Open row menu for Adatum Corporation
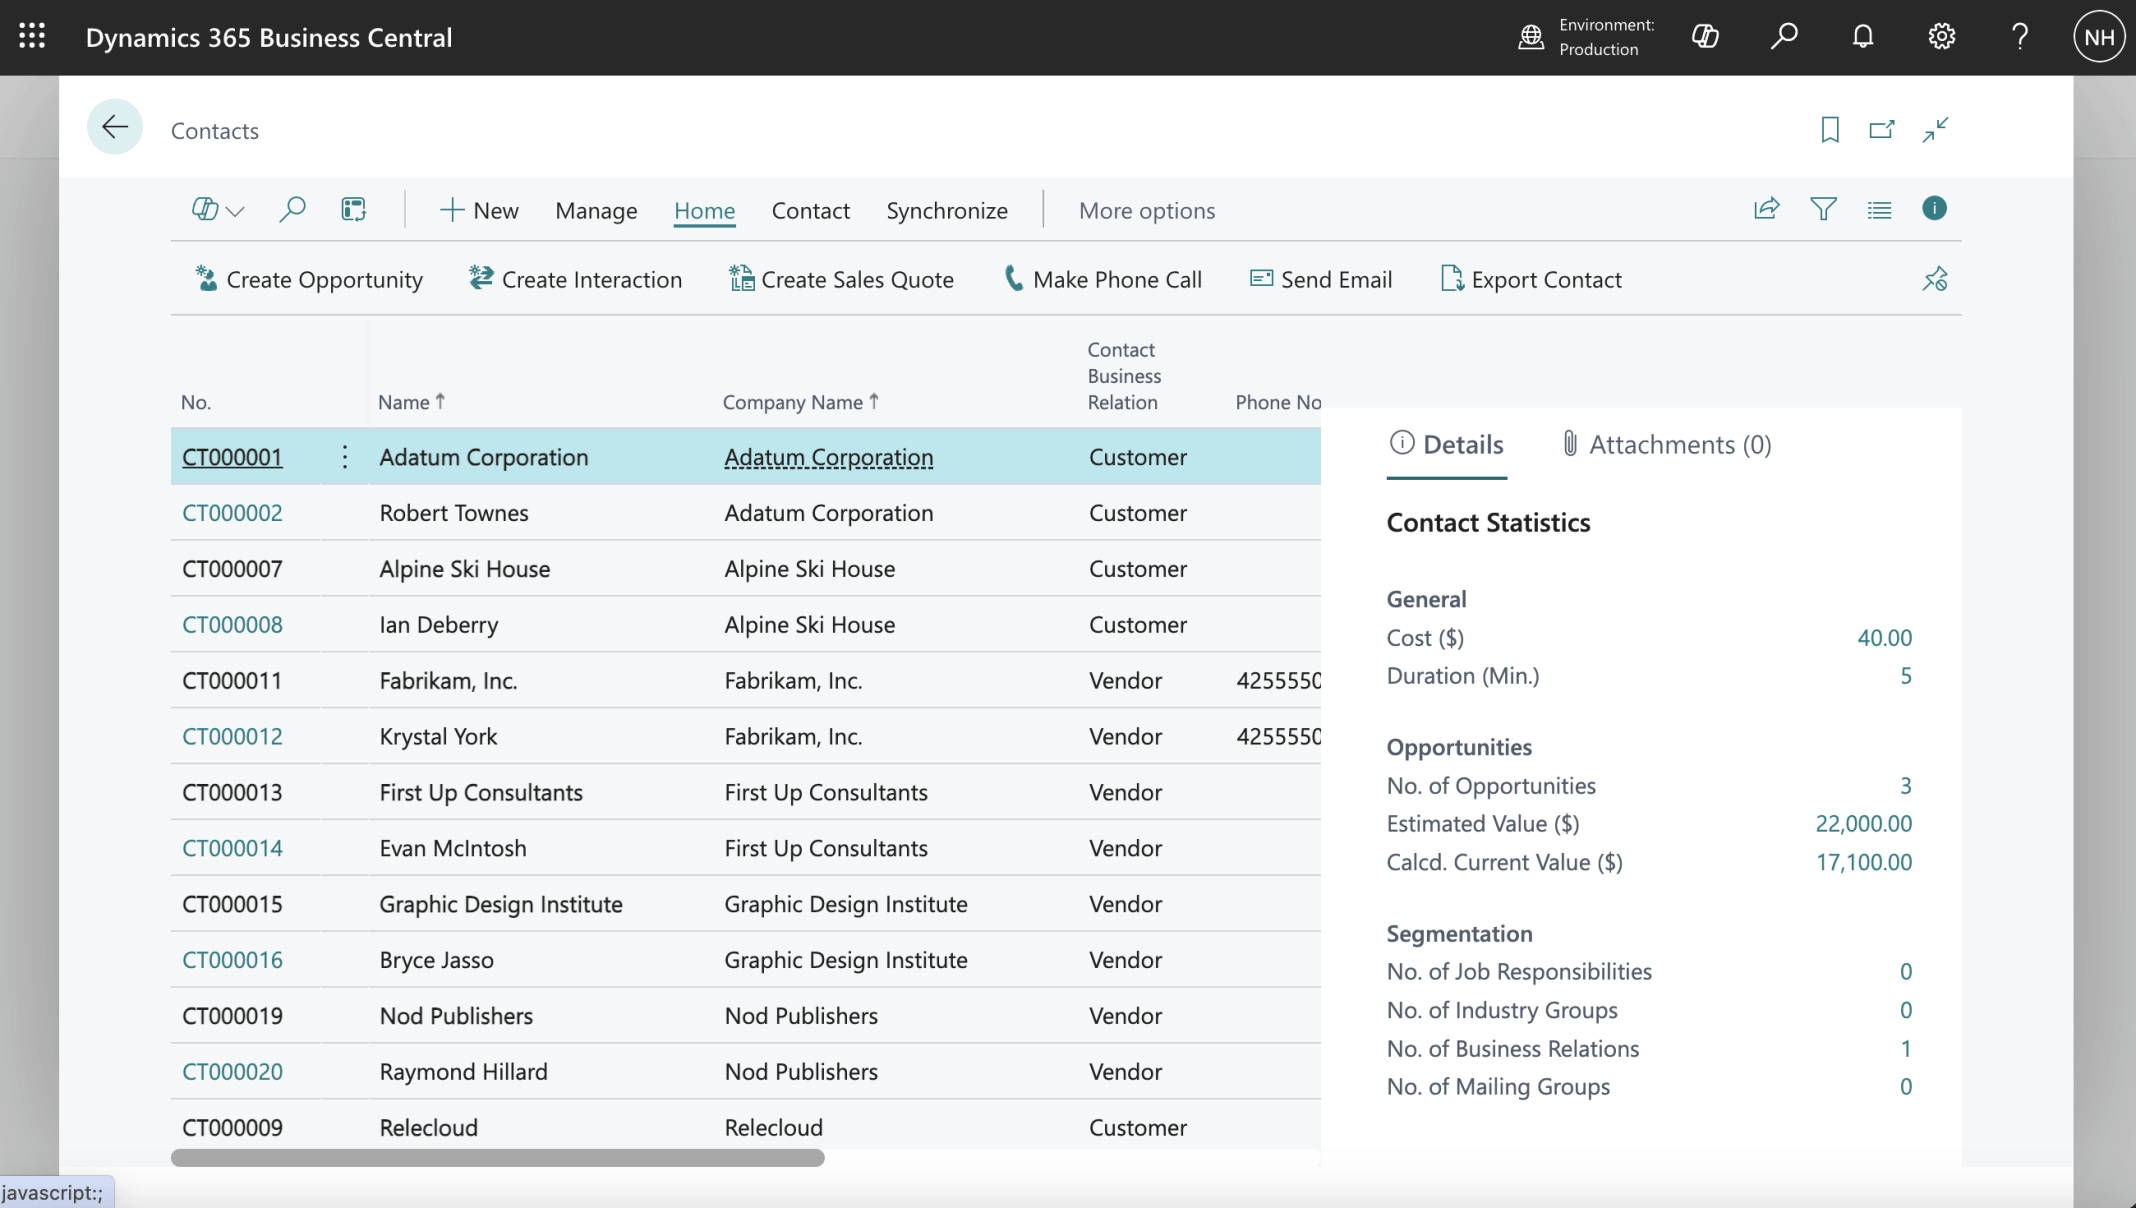Image resolution: width=2136 pixels, height=1208 pixels. coord(345,457)
